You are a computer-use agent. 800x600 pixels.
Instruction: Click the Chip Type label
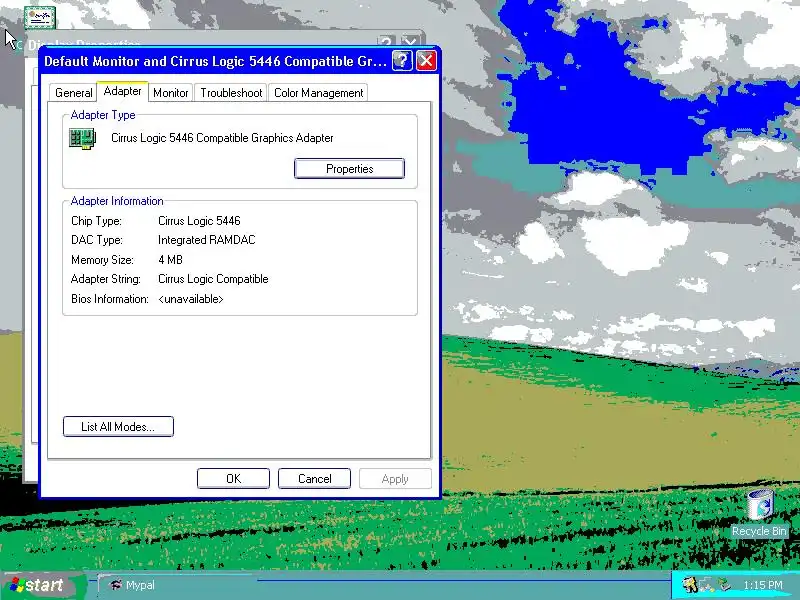pyautogui.click(x=96, y=221)
